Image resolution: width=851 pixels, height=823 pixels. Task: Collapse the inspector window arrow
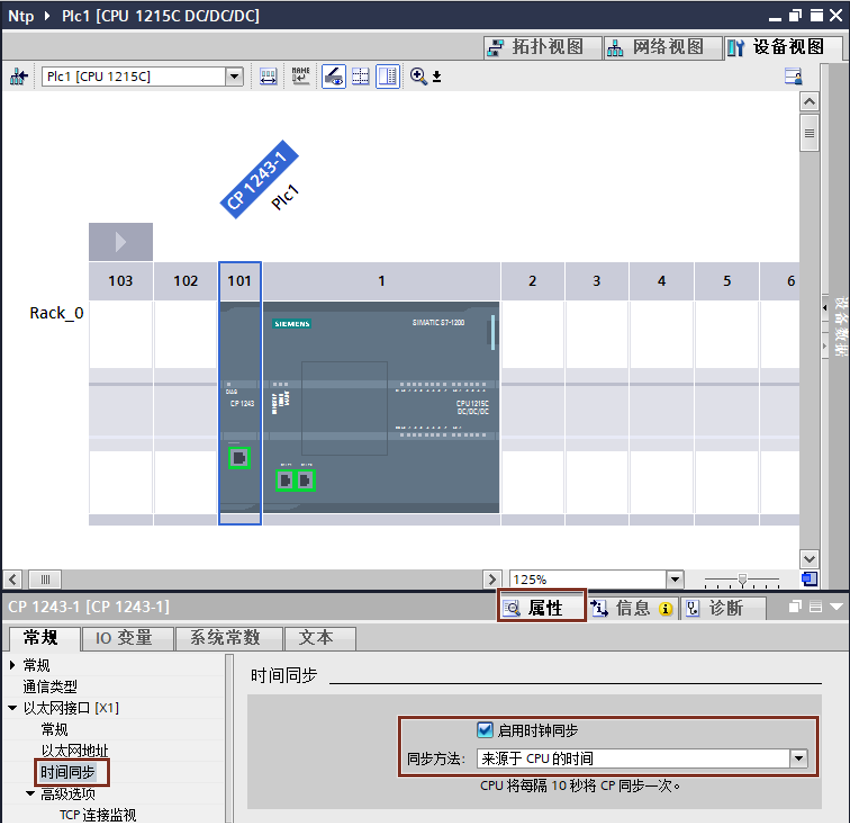pos(836,606)
